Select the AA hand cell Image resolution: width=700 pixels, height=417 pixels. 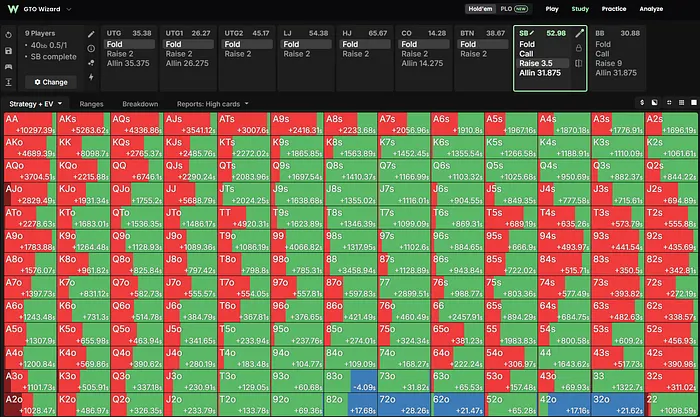(30, 124)
